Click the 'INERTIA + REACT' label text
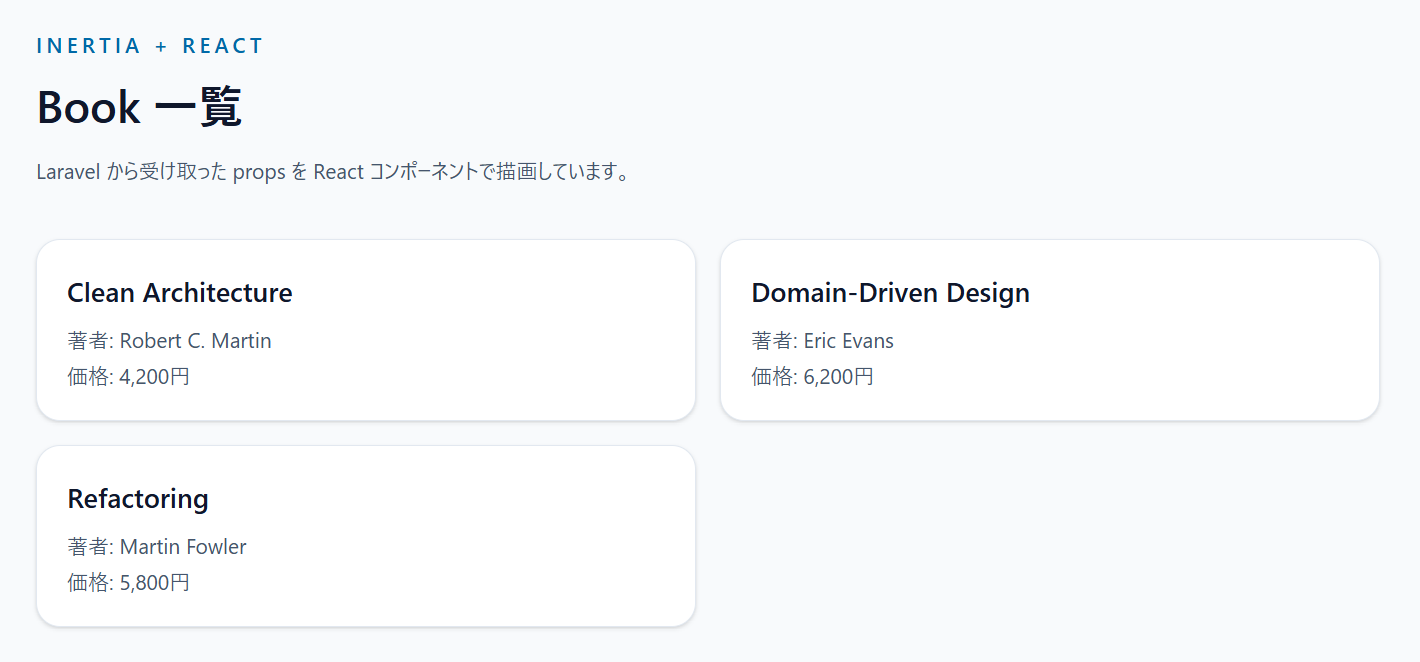This screenshot has height=662, width=1420. (150, 46)
